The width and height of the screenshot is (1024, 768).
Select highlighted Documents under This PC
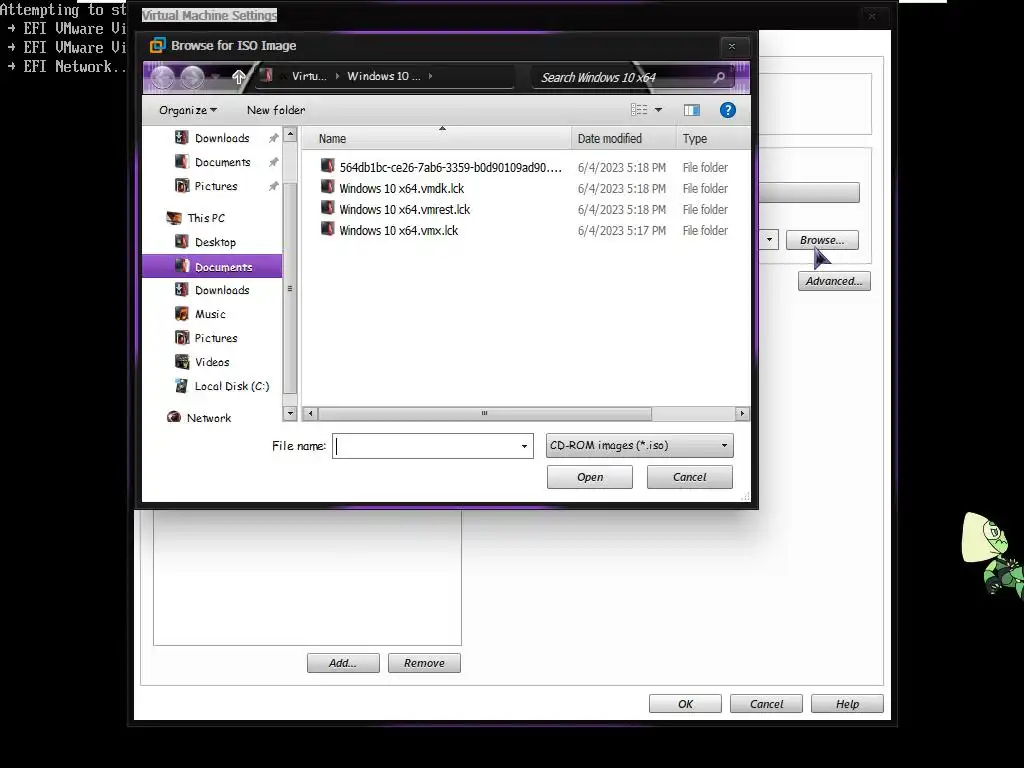(212, 266)
